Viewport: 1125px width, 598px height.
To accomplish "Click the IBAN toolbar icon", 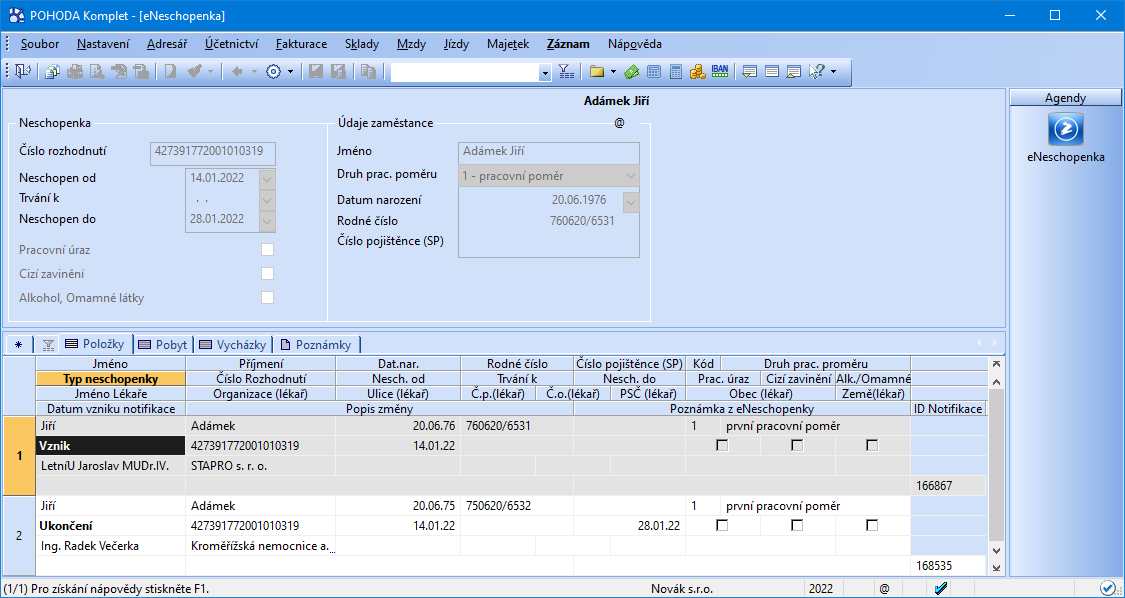I will (720, 71).
